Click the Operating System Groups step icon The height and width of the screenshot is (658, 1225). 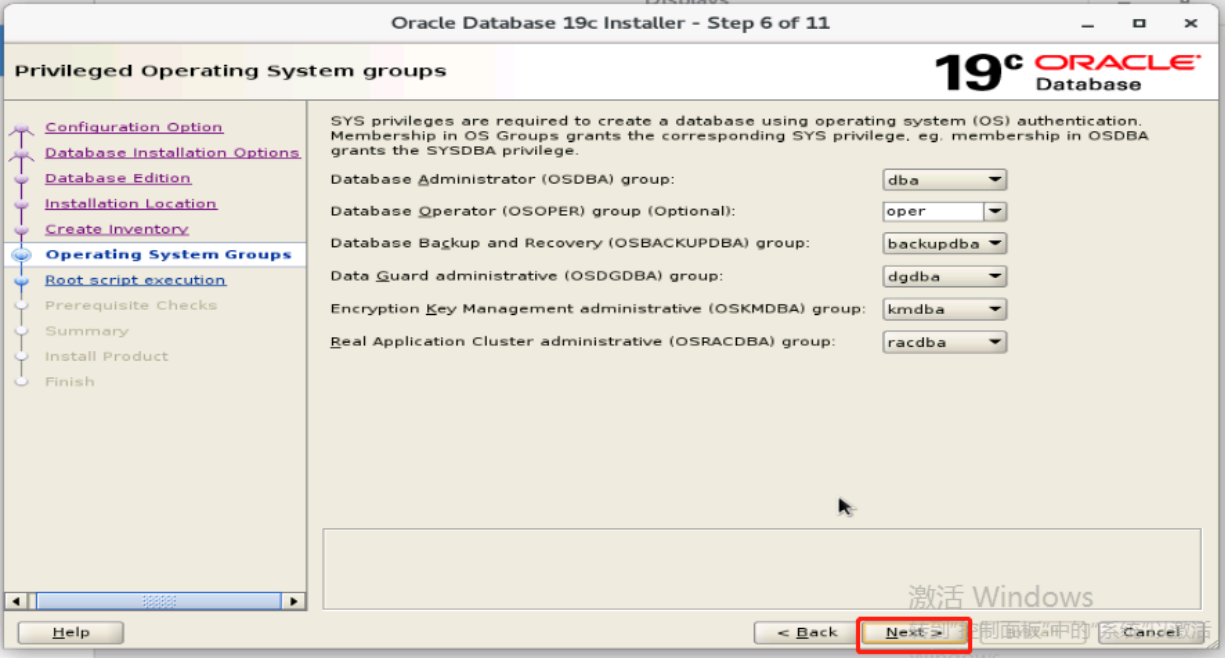[22, 255]
